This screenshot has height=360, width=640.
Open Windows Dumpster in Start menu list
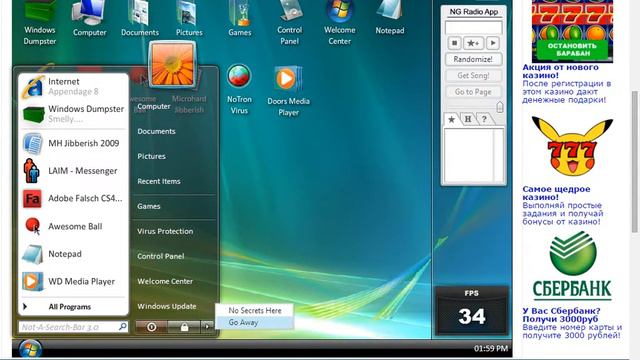pos(73,114)
